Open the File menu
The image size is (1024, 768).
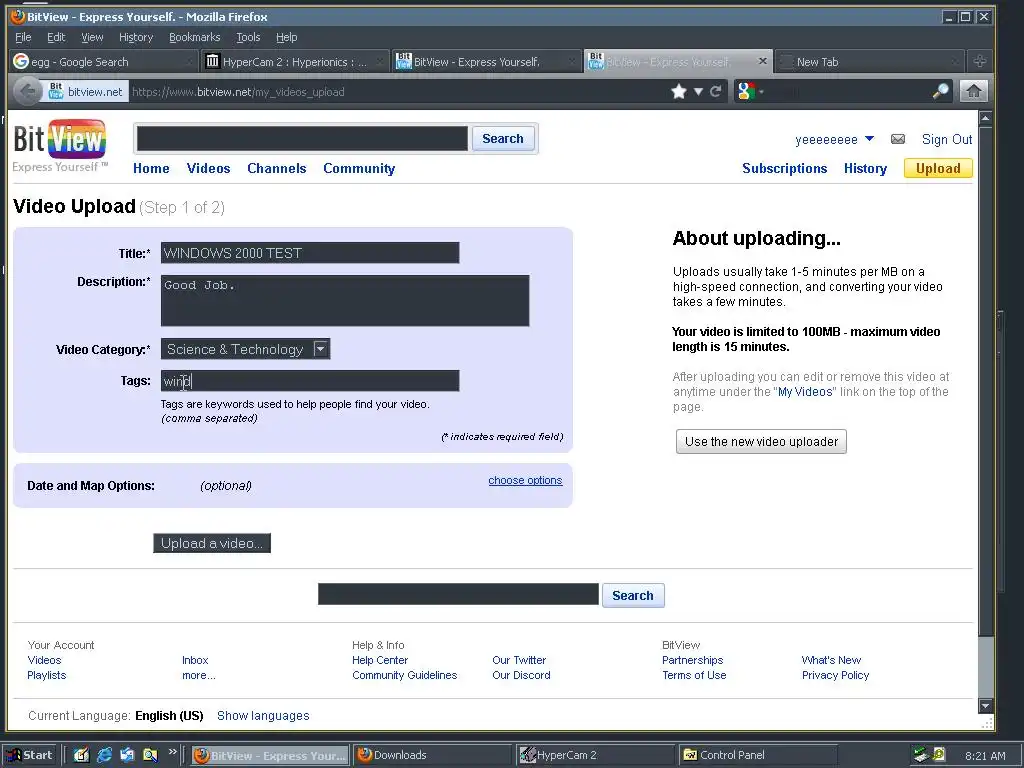pos(23,37)
